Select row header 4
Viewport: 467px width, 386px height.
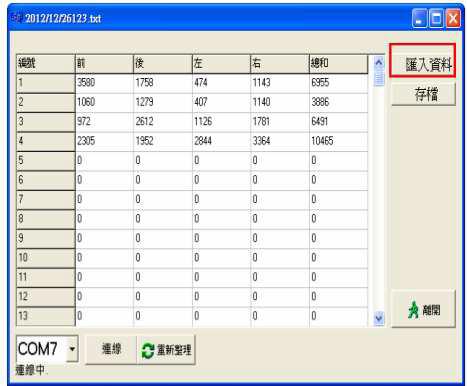coord(46,142)
